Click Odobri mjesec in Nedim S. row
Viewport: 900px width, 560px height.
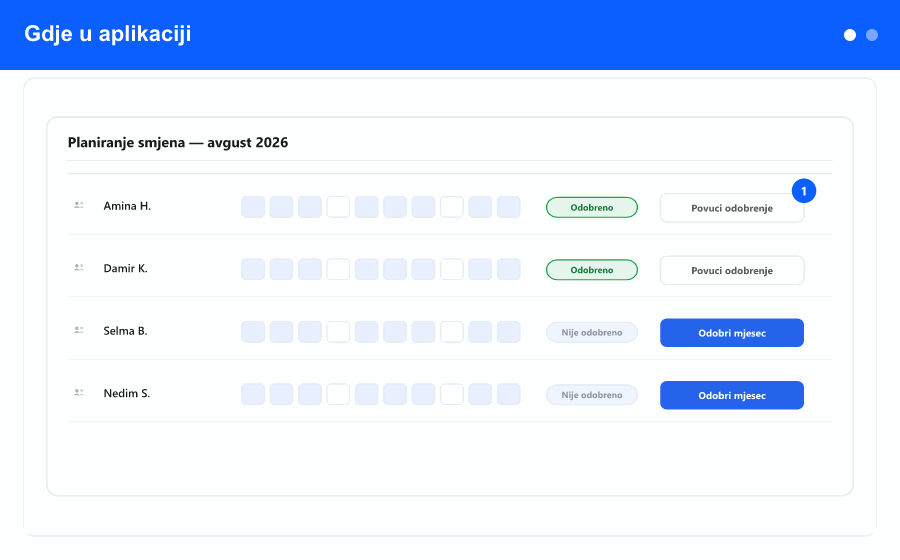[x=732, y=395]
